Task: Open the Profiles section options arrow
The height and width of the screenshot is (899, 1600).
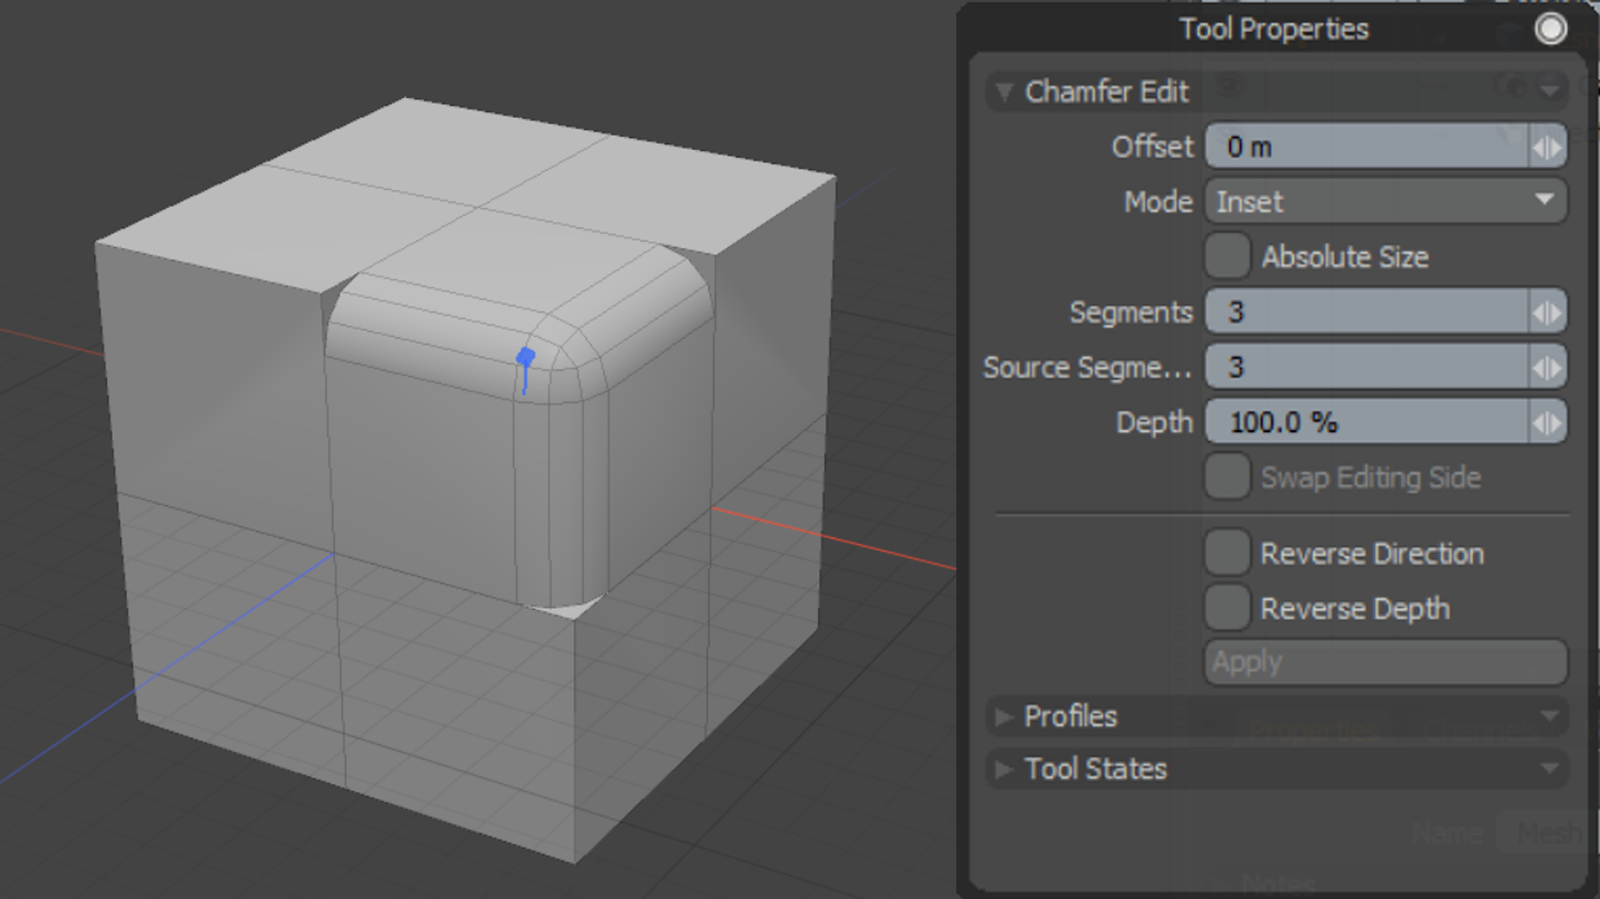Action: pyautogui.click(x=1549, y=716)
